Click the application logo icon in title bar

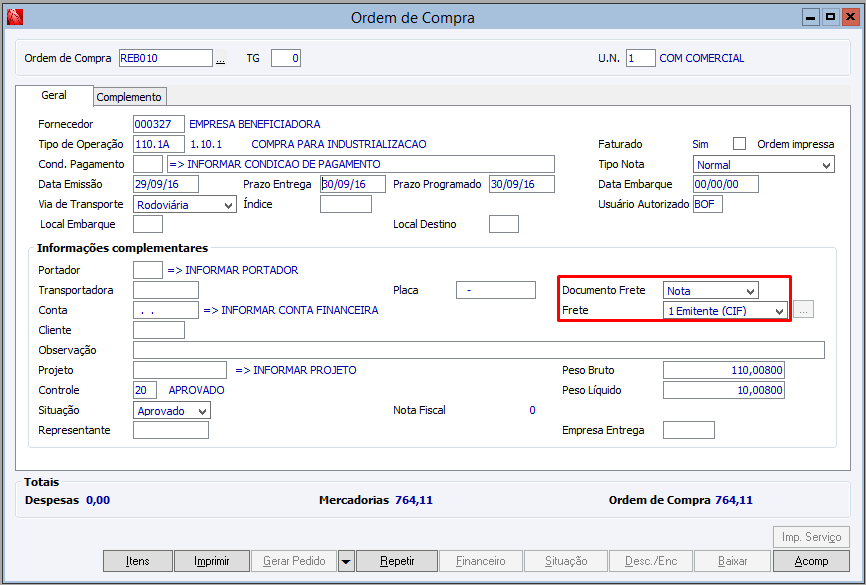(14, 17)
